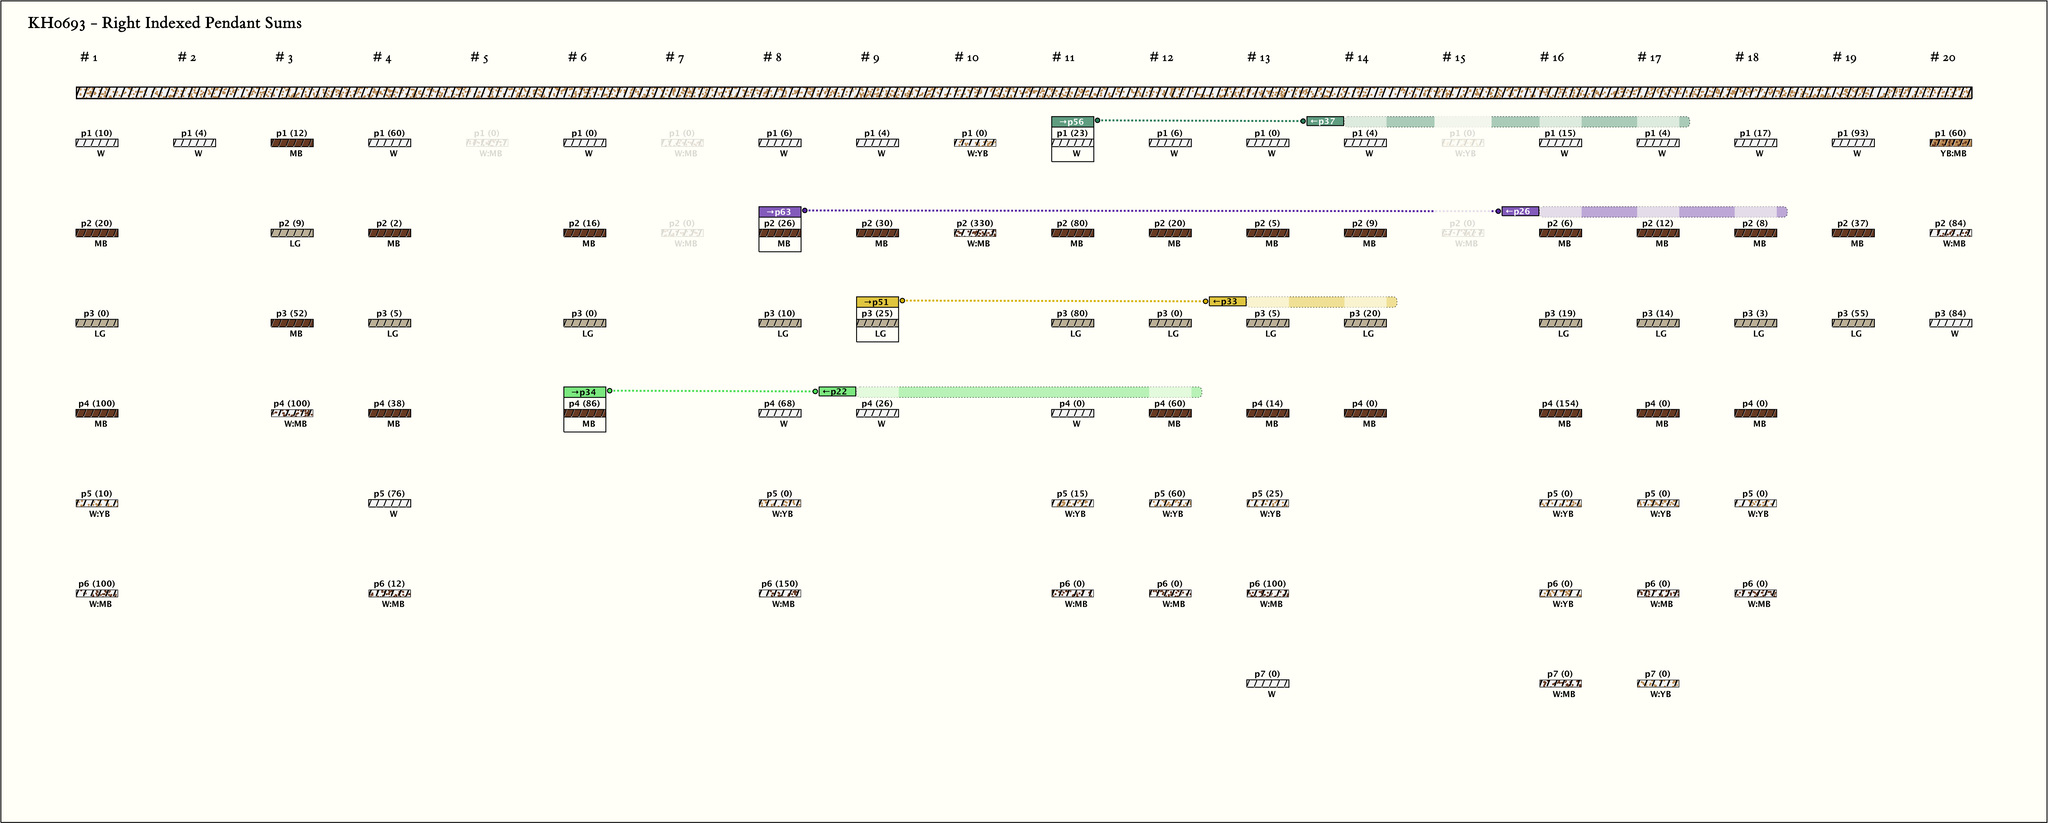The width and height of the screenshot is (2048, 823).
Task: Click the p5 (76) pendant label
Action: click(389, 494)
